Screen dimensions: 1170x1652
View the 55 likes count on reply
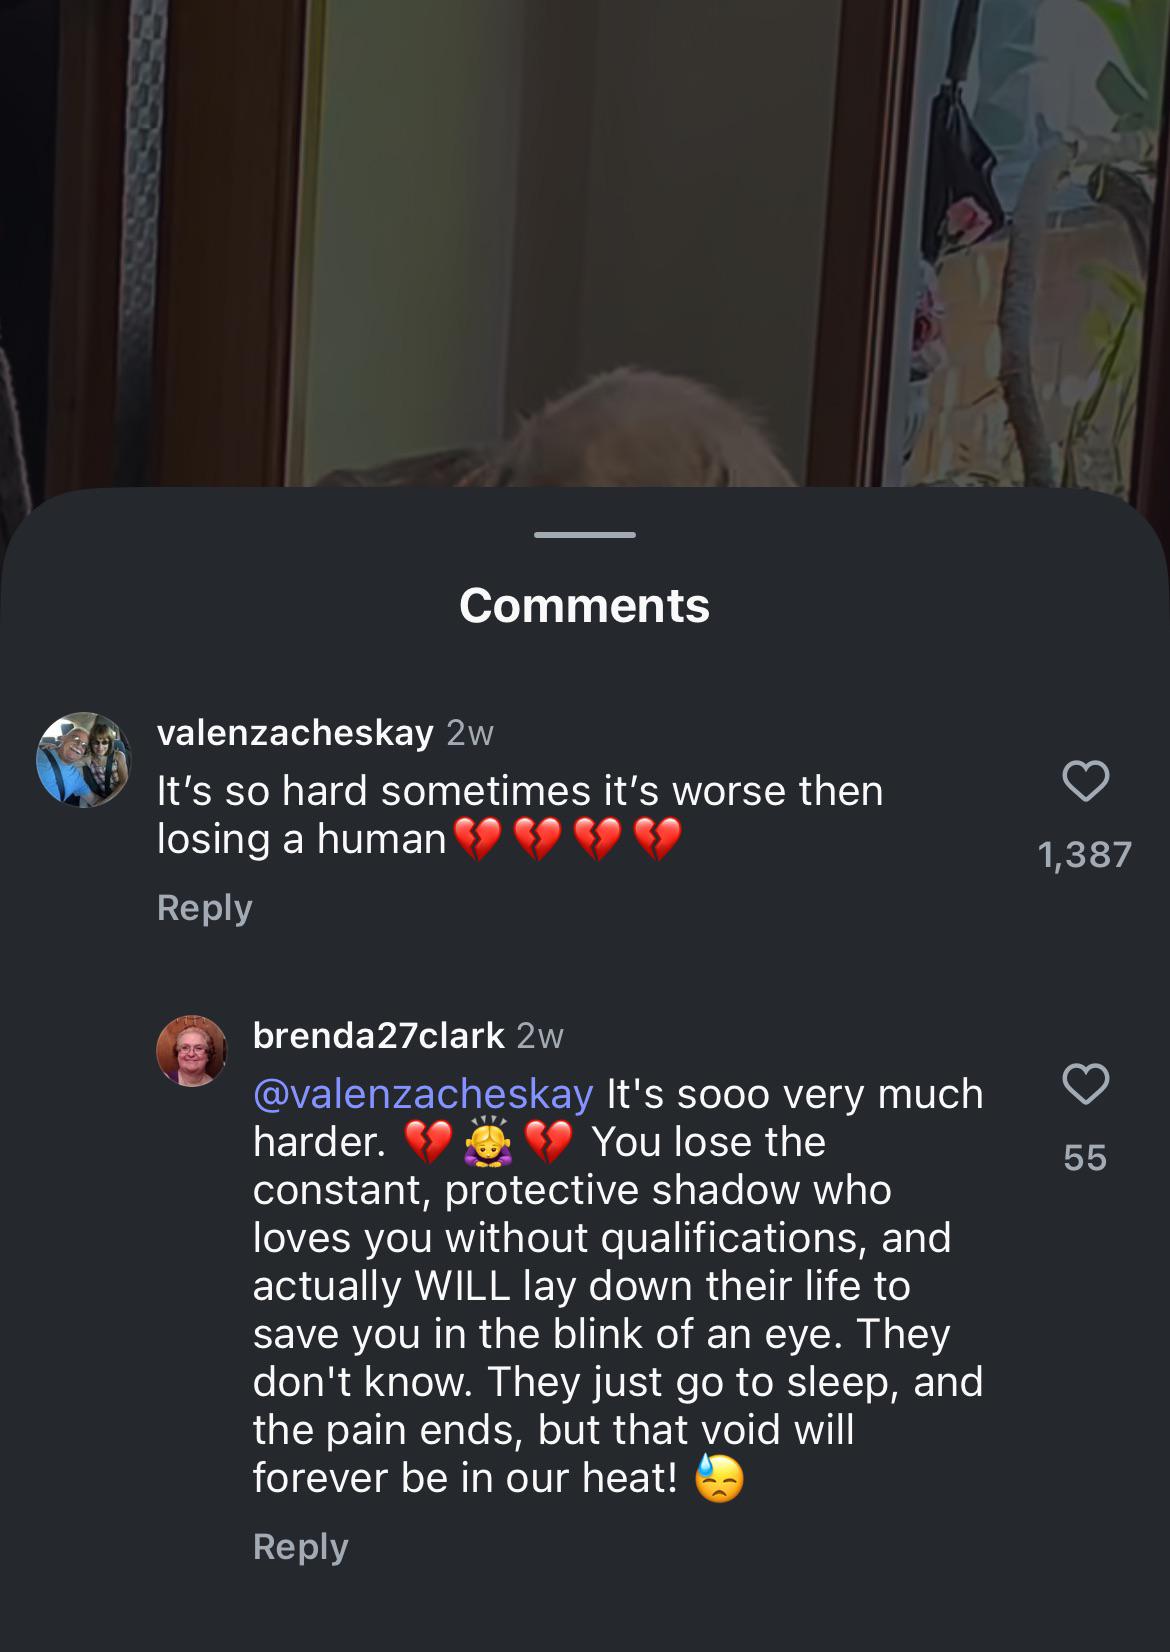point(1085,1158)
